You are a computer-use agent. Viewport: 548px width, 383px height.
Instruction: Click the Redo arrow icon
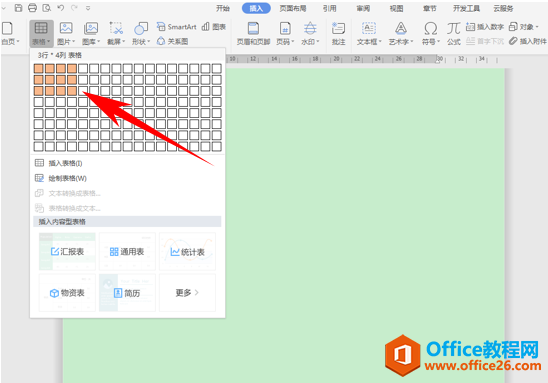[74, 8]
